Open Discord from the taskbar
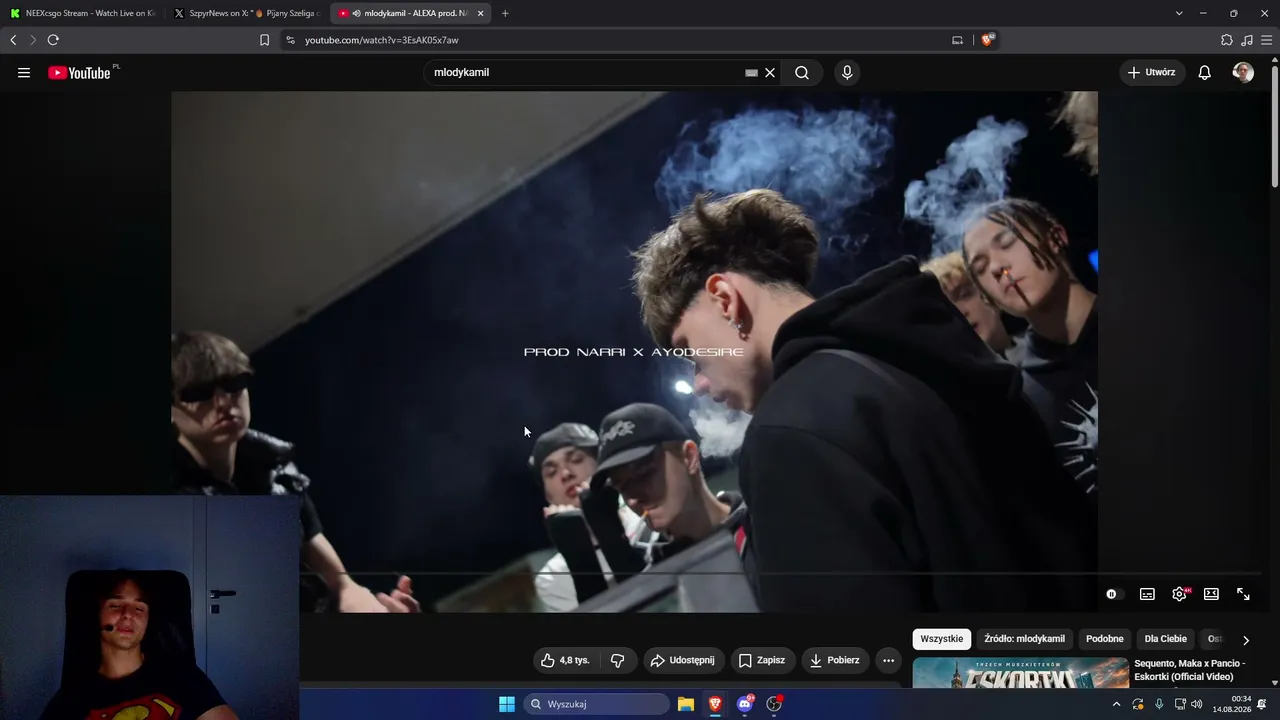The height and width of the screenshot is (720, 1280). (745, 704)
